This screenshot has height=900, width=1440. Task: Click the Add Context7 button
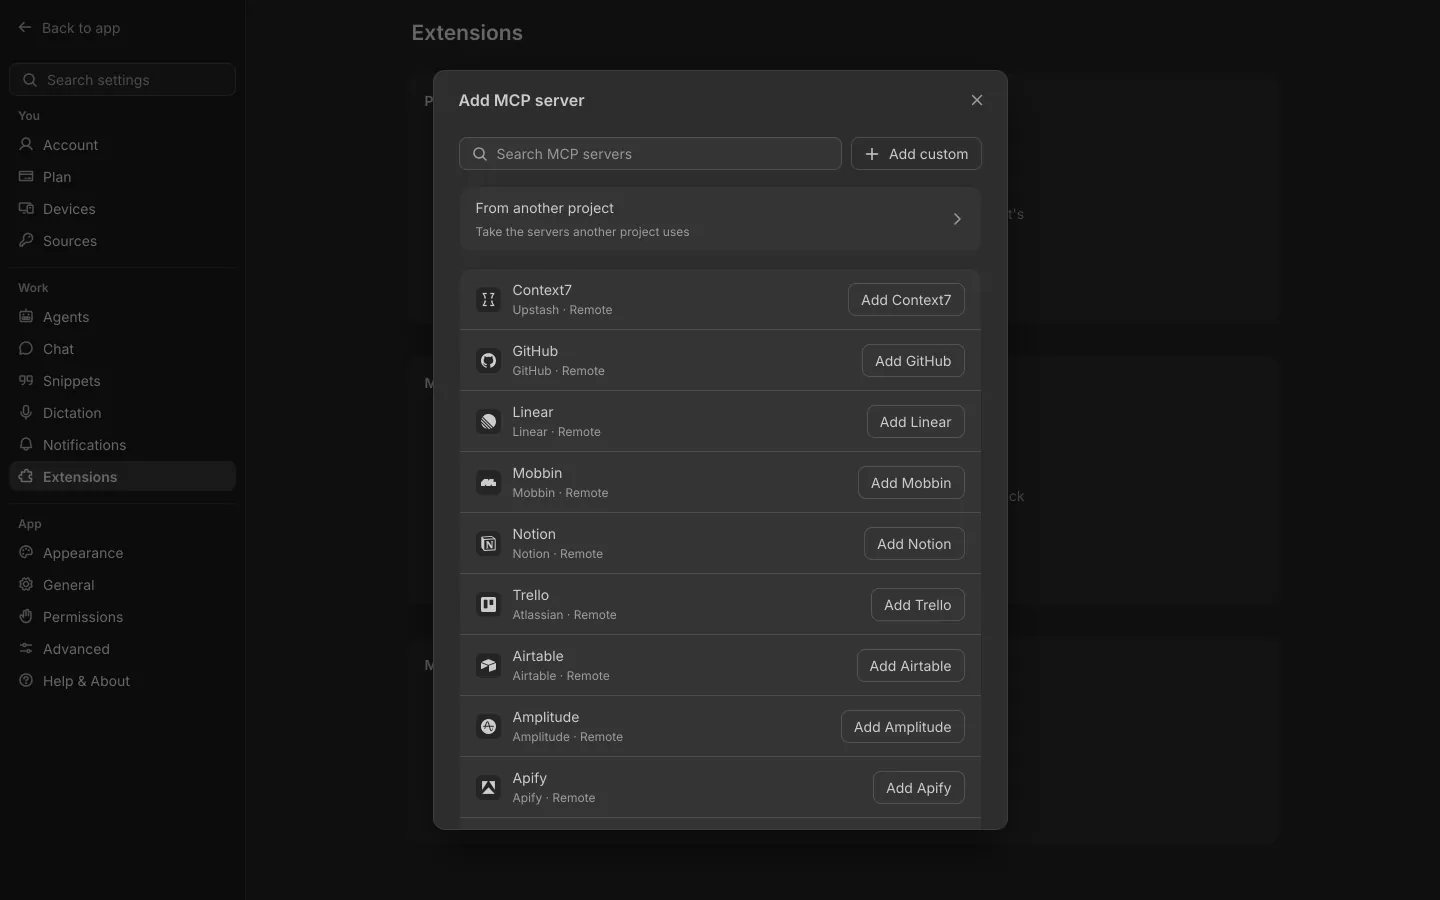point(906,300)
